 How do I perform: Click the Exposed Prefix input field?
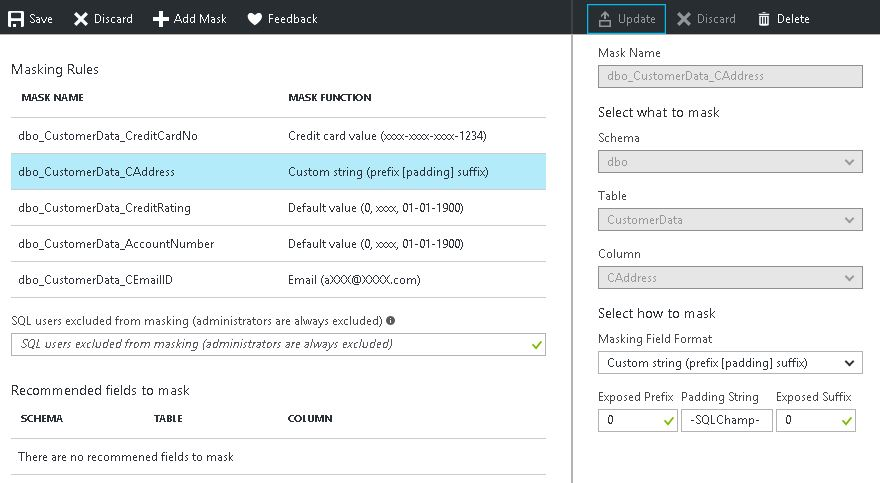pyautogui.click(x=638, y=420)
